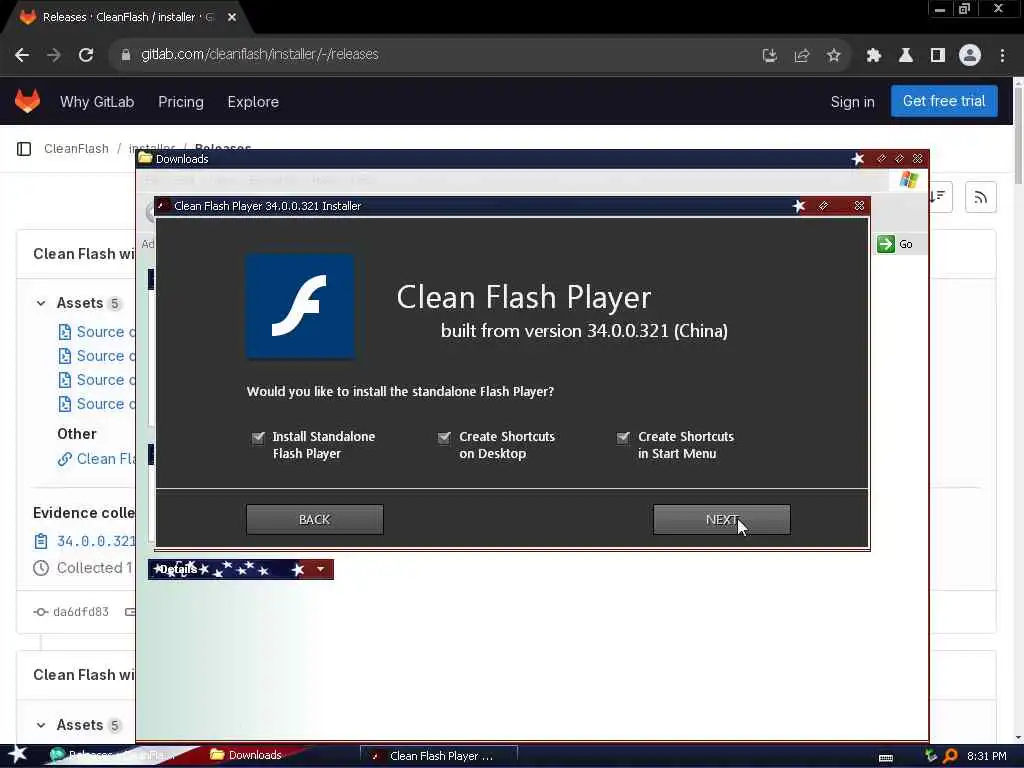Screen dimensions: 1024x768
Task: Click Get free trial button
Action: (x=944, y=101)
